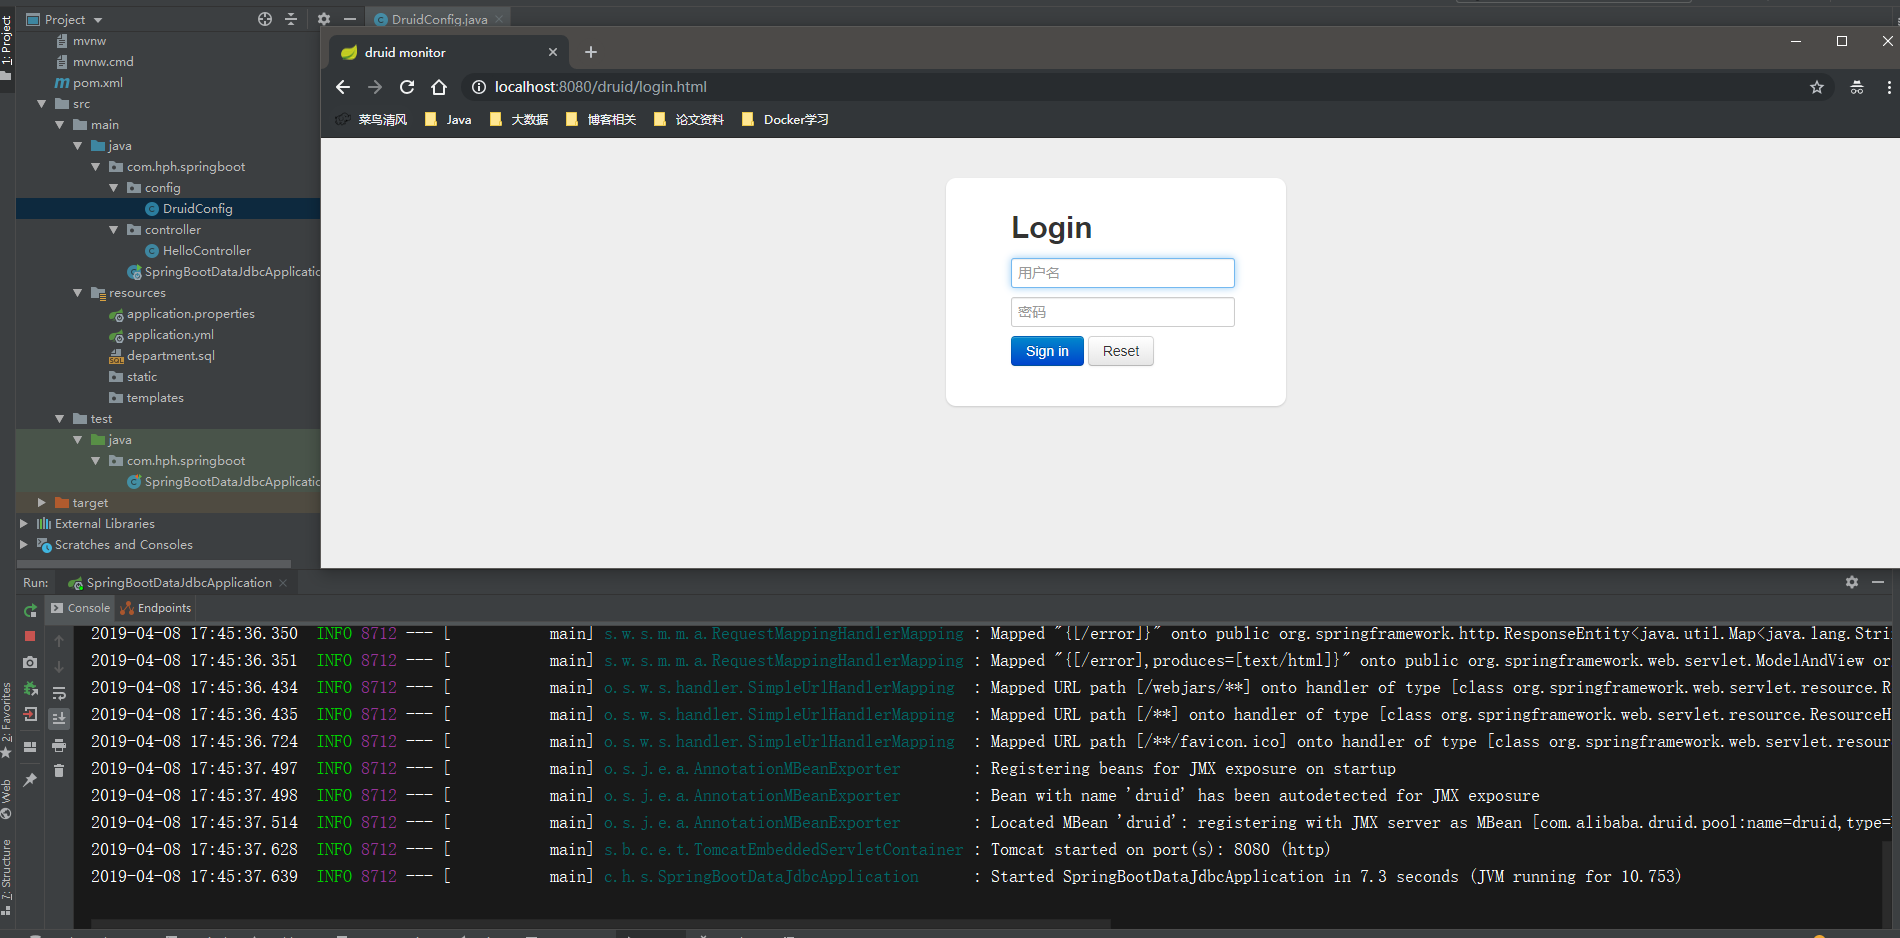1900x938 pixels.
Task: Expand External Libraries
Action: click(x=24, y=524)
